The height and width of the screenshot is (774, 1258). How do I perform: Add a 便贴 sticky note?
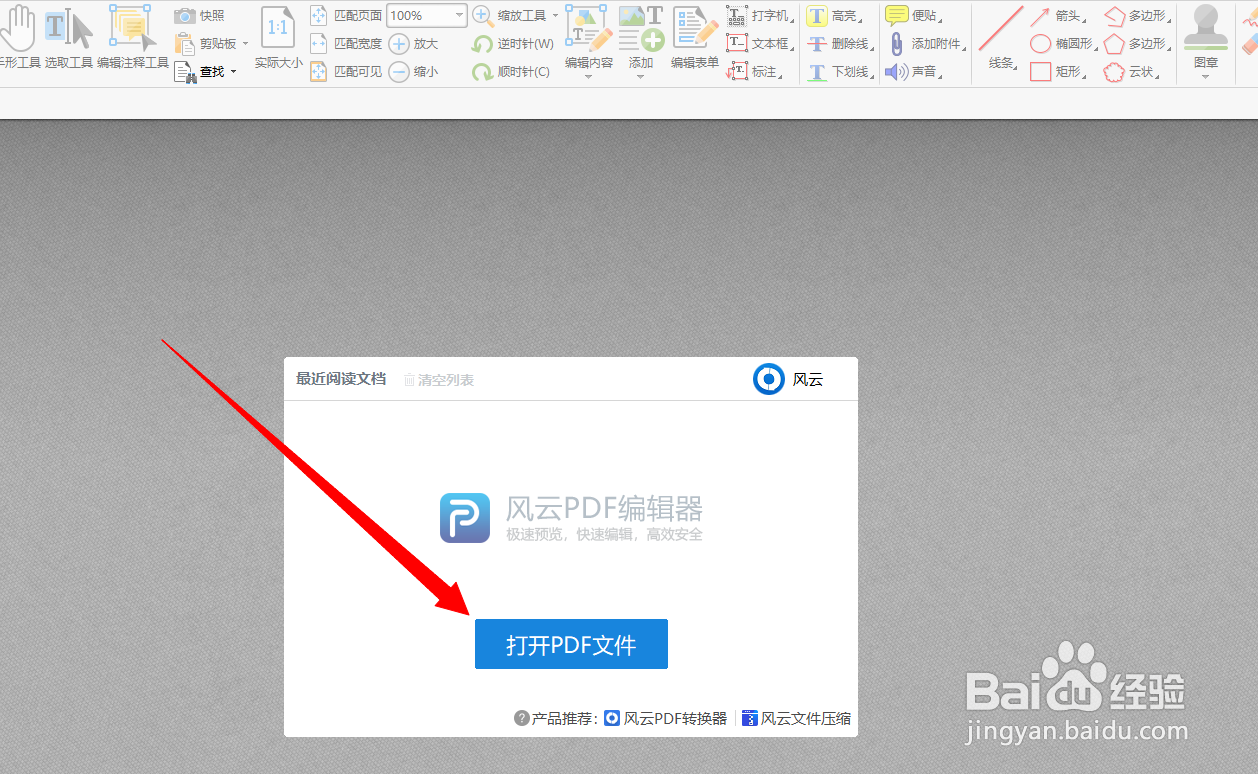click(913, 16)
